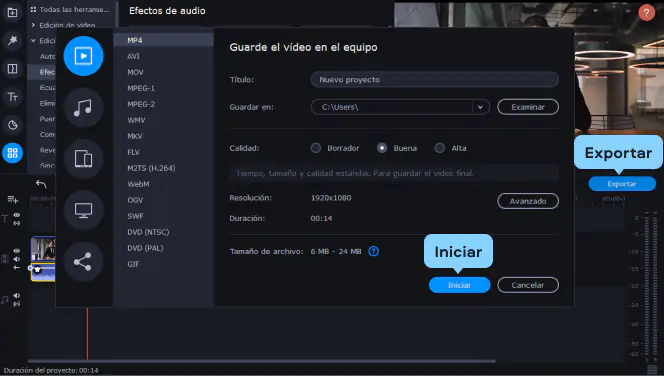Screen dimensions: 664x376
Task: Choose the save audio music note category
Action: (x=83, y=108)
